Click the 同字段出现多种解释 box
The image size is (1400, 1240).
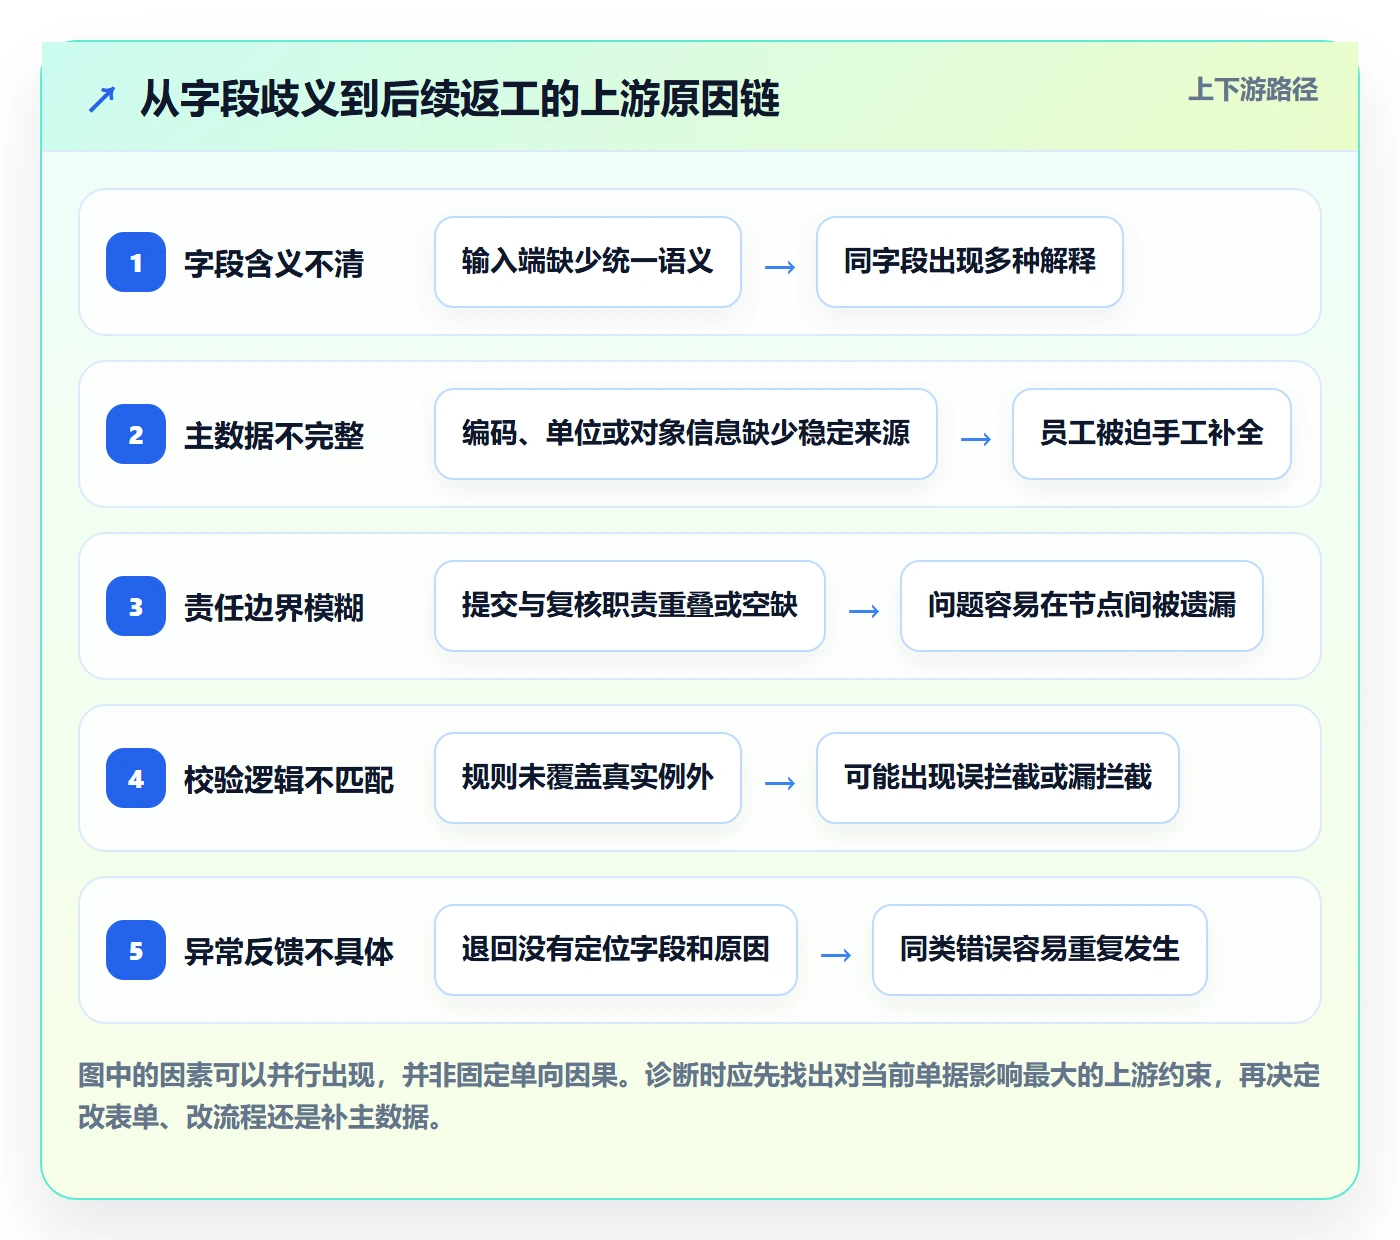tap(970, 262)
